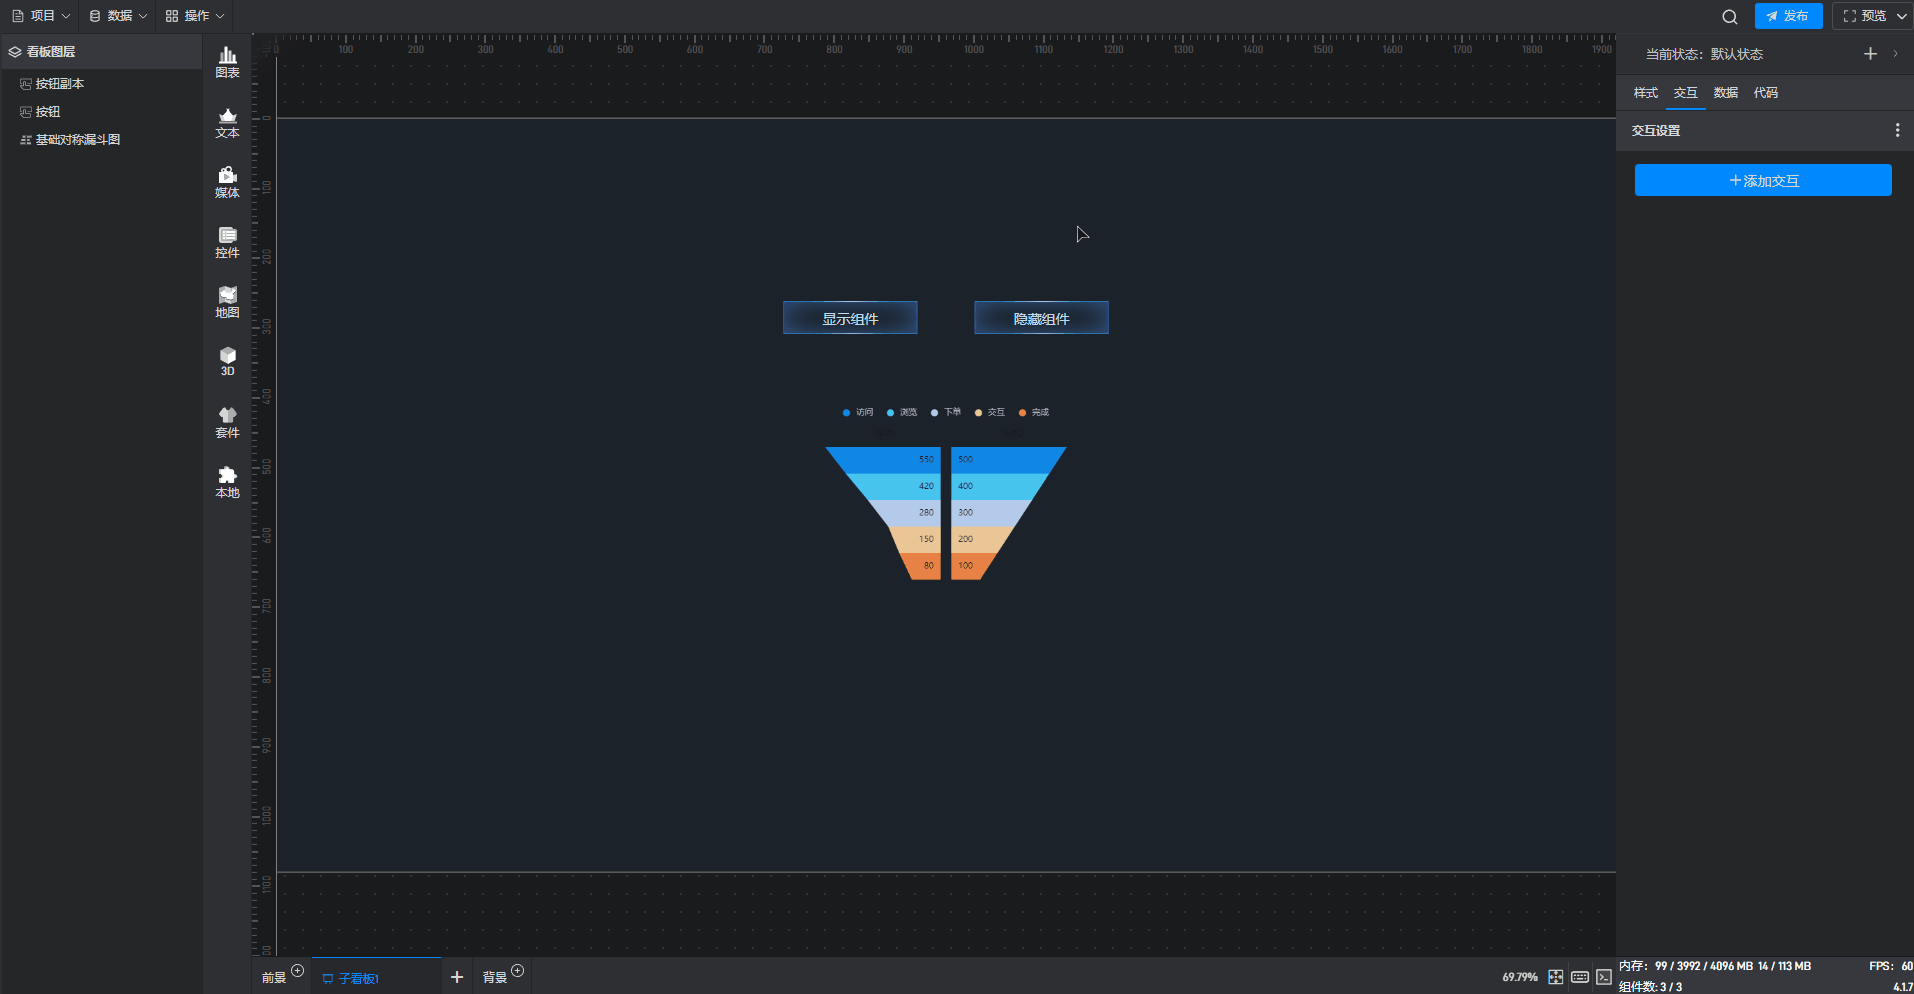Switch to the 交互 tab

(1686, 93)
